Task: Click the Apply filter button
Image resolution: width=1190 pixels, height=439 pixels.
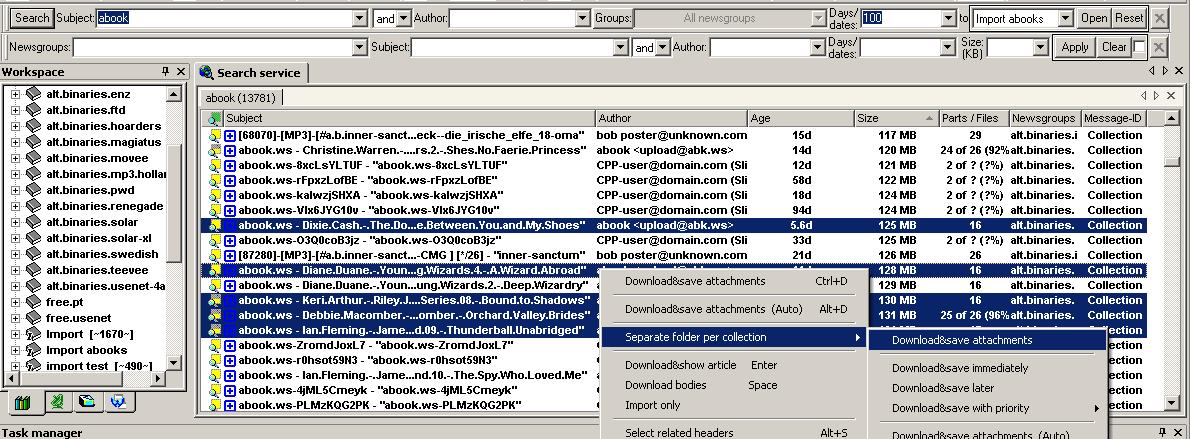Action: 1075,47
